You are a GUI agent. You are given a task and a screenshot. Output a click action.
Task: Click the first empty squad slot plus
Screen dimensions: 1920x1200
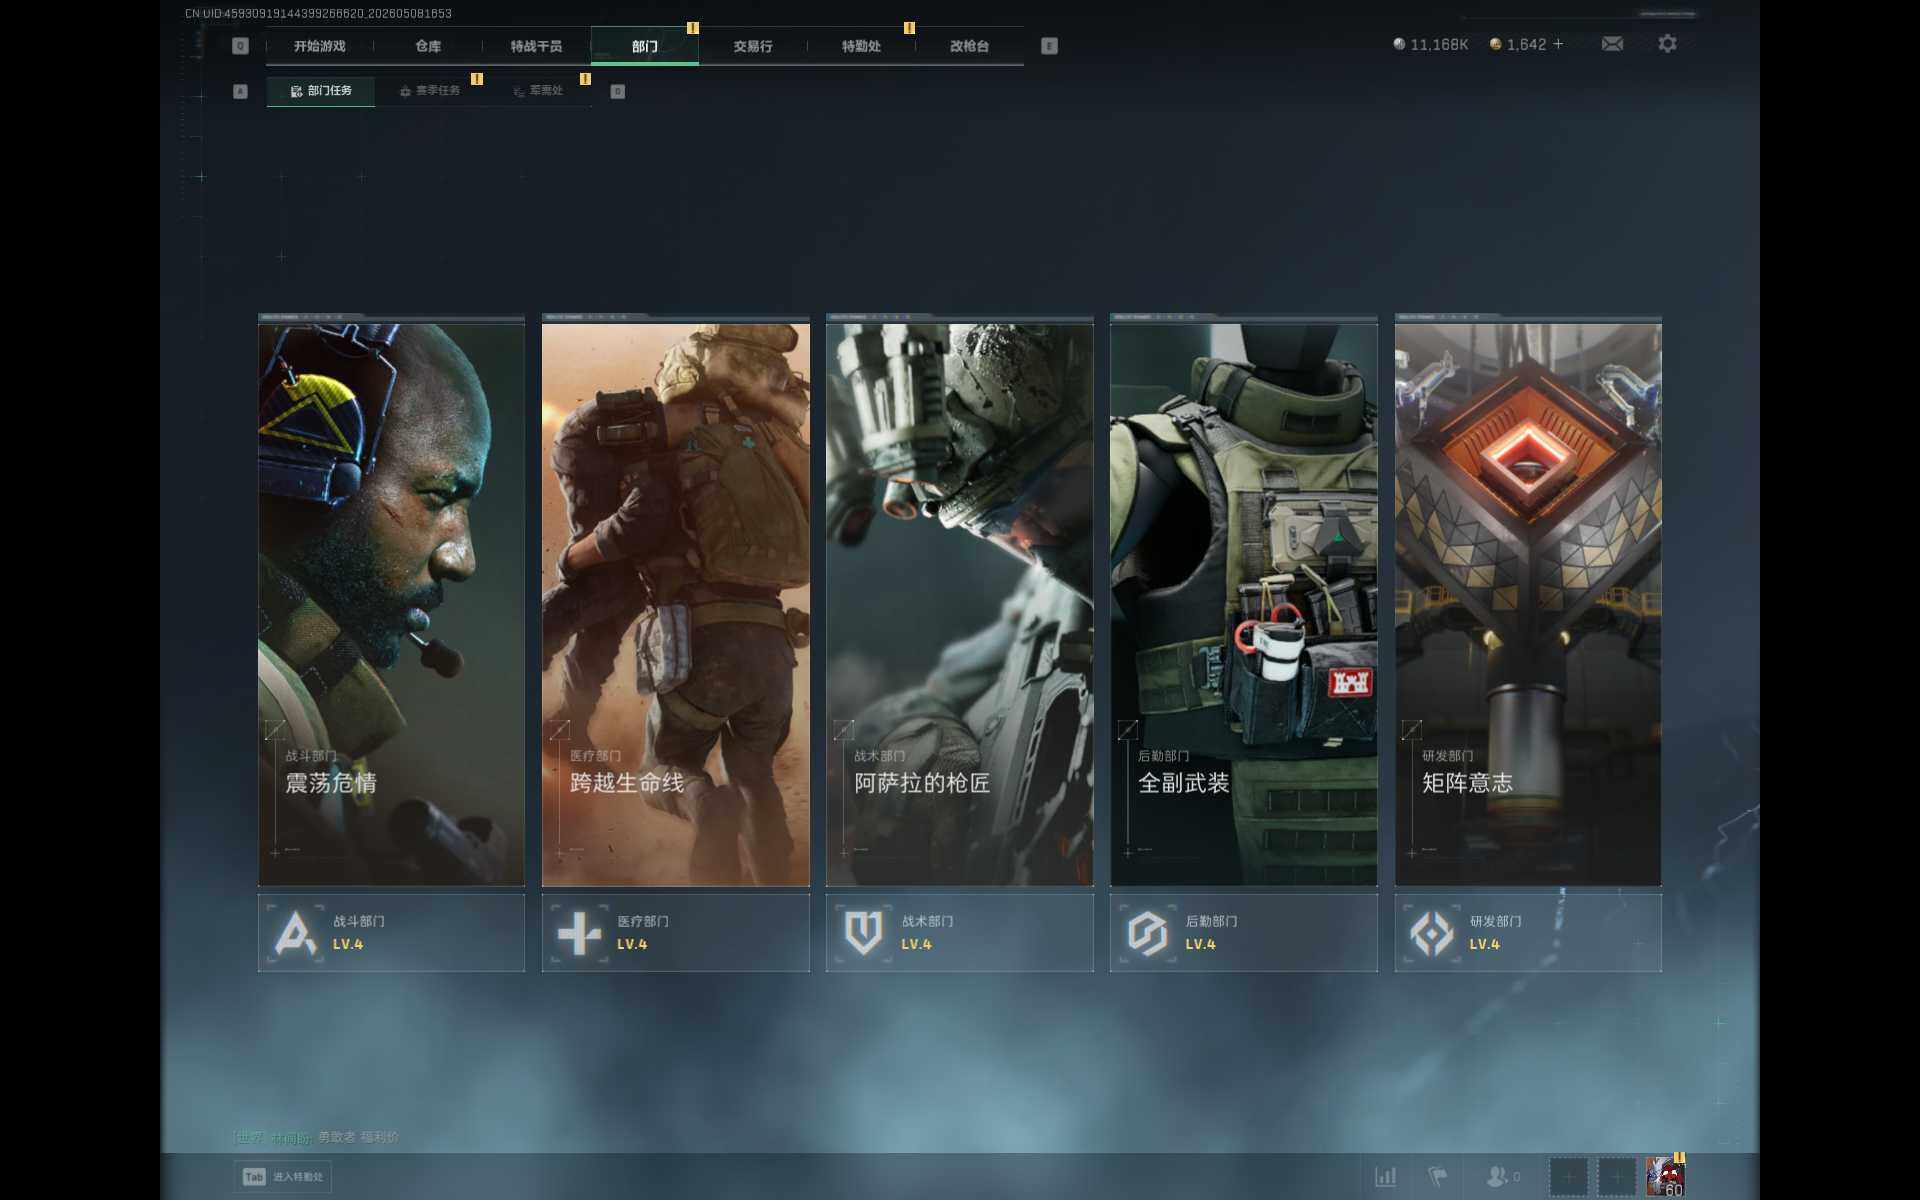point(1568,1177)
